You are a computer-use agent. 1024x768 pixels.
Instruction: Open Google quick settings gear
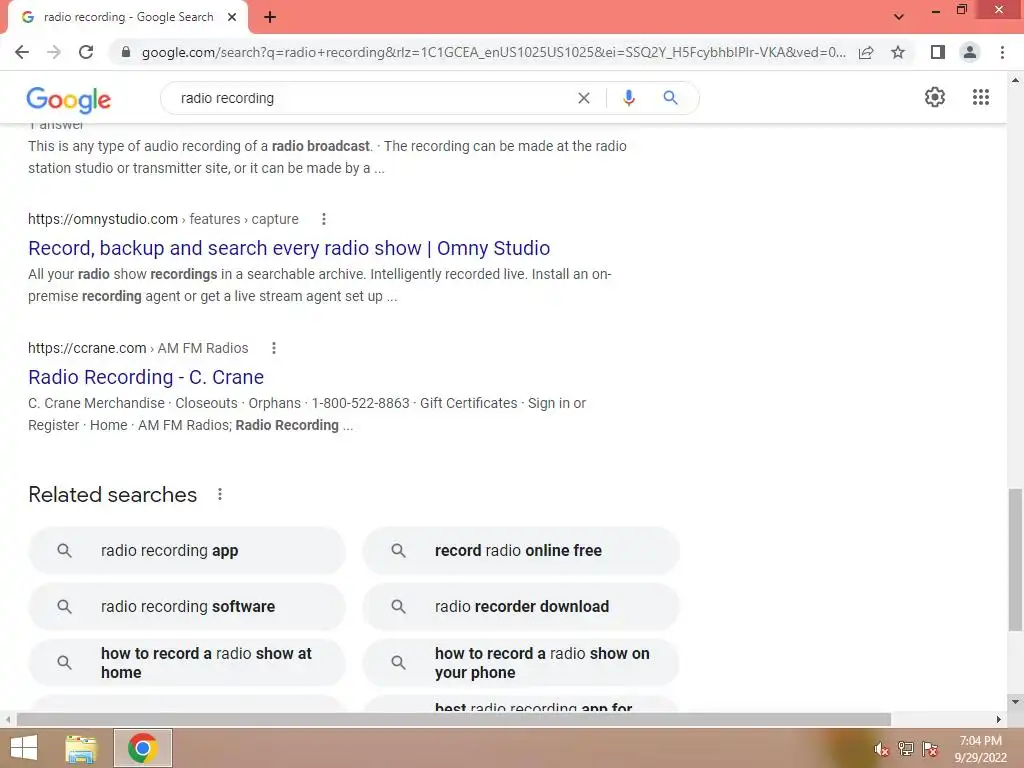pyautogui.click(x=935, y=97)
